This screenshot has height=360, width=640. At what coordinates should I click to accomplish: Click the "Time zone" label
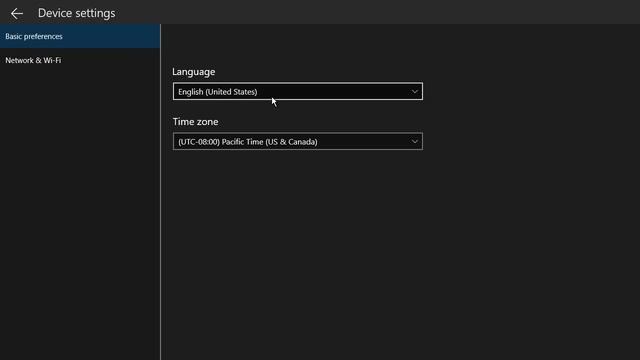coord(195,122)
